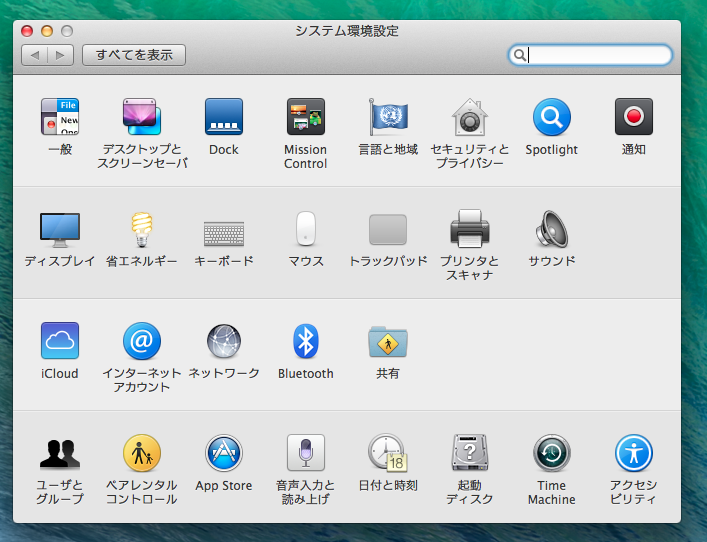Open Bluetooth preferences icon
This screenshot has height=542, width=707.
coord(306,340)
